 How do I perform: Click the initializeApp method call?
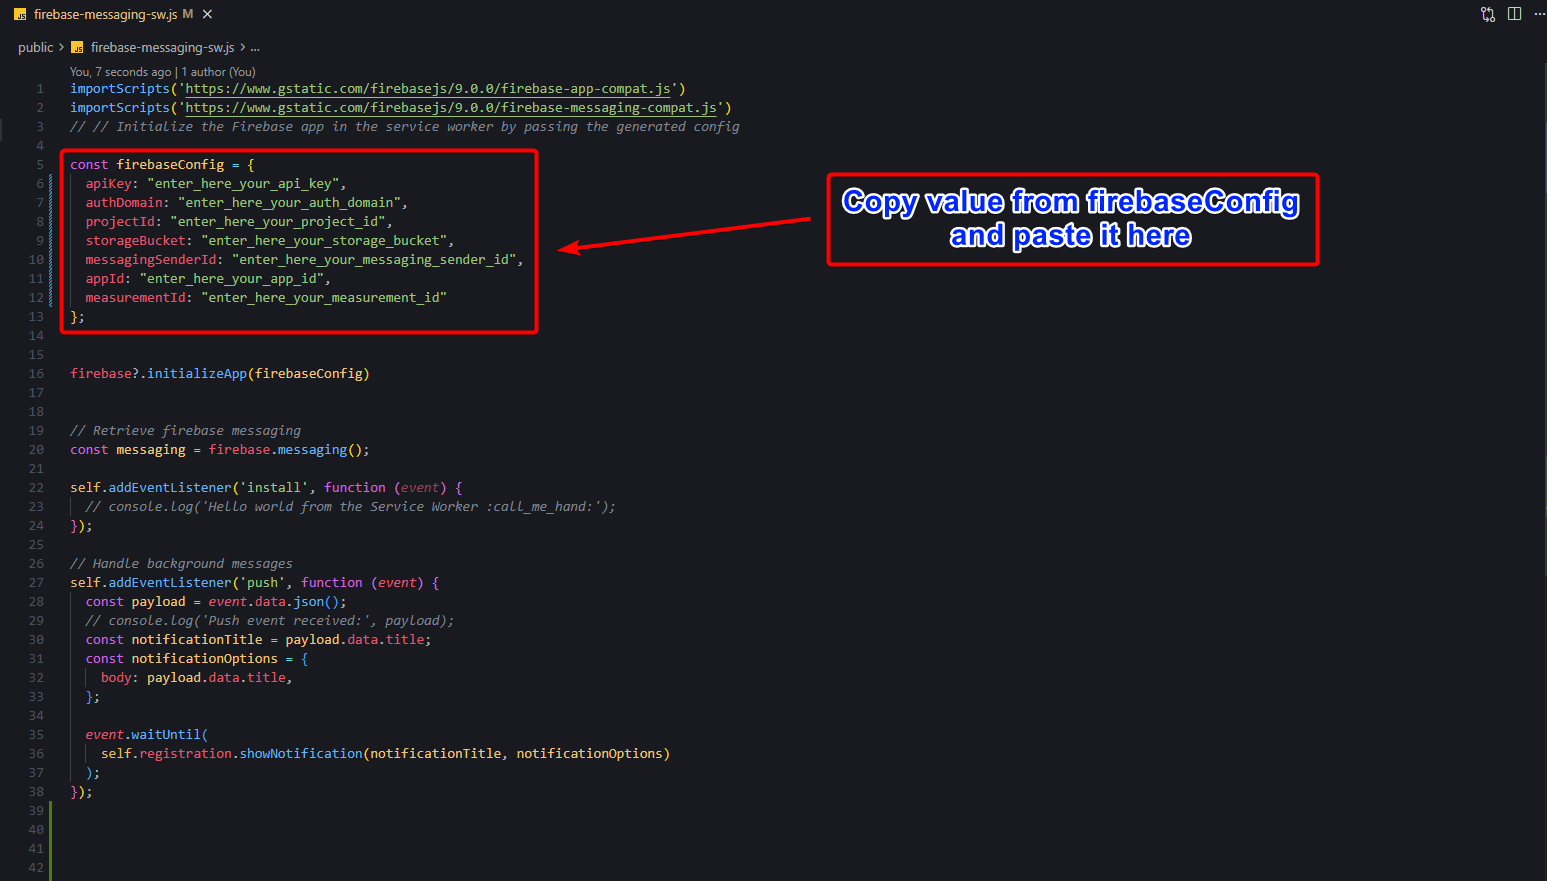click(x=197, y=374)
